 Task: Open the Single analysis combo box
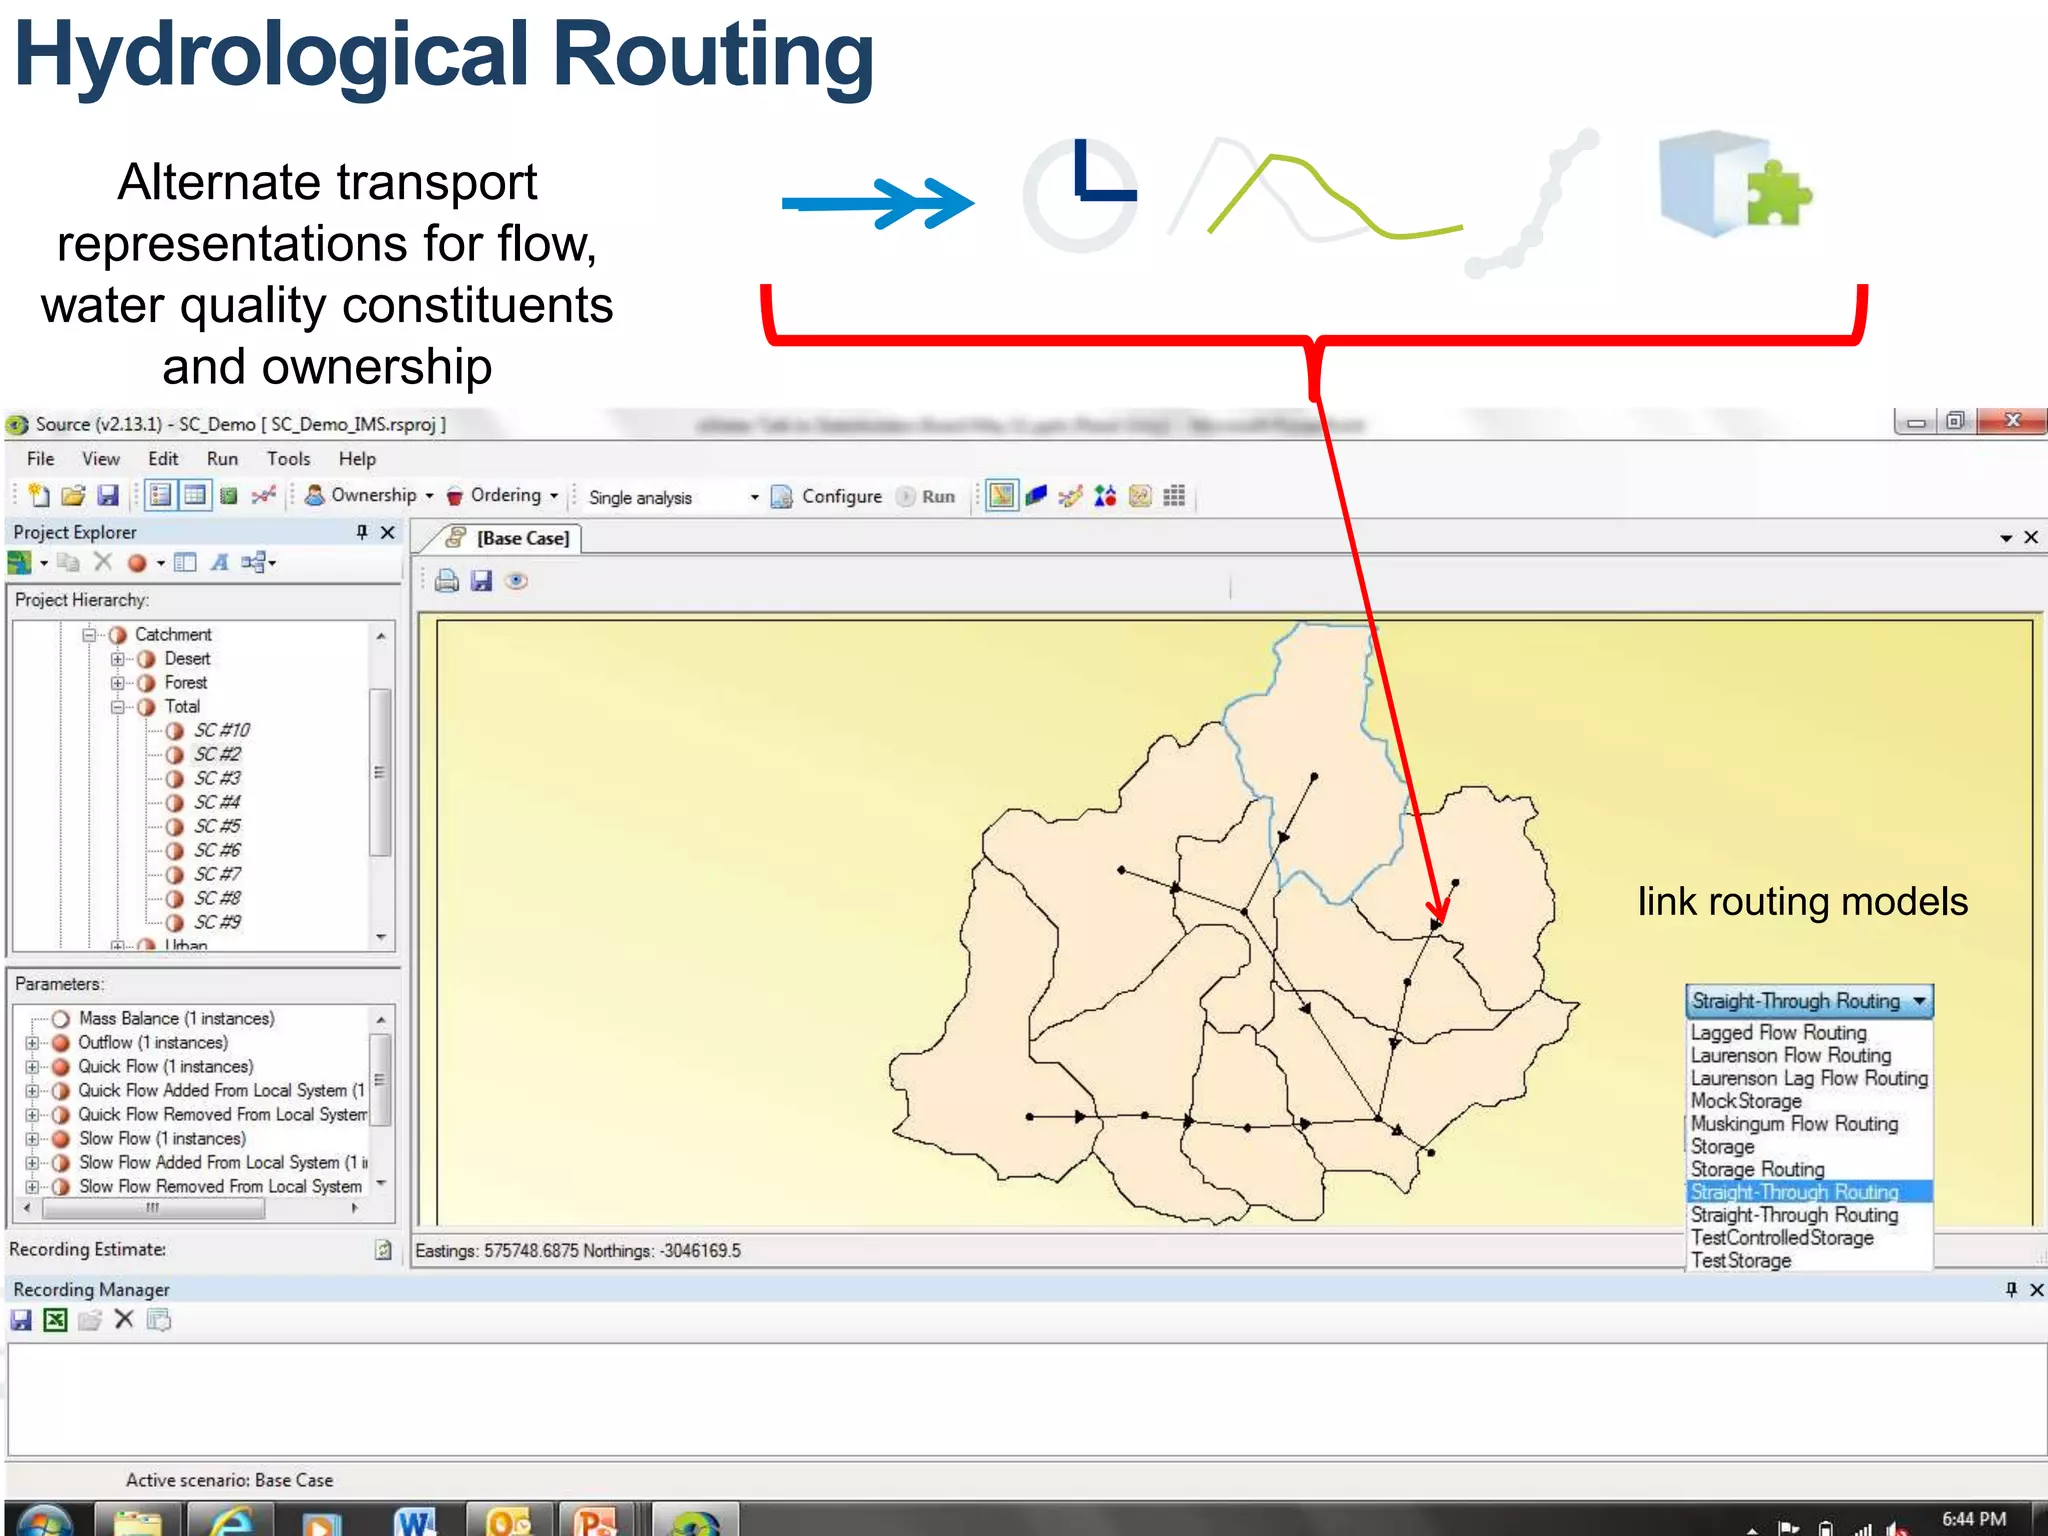[x=673, y=497]
